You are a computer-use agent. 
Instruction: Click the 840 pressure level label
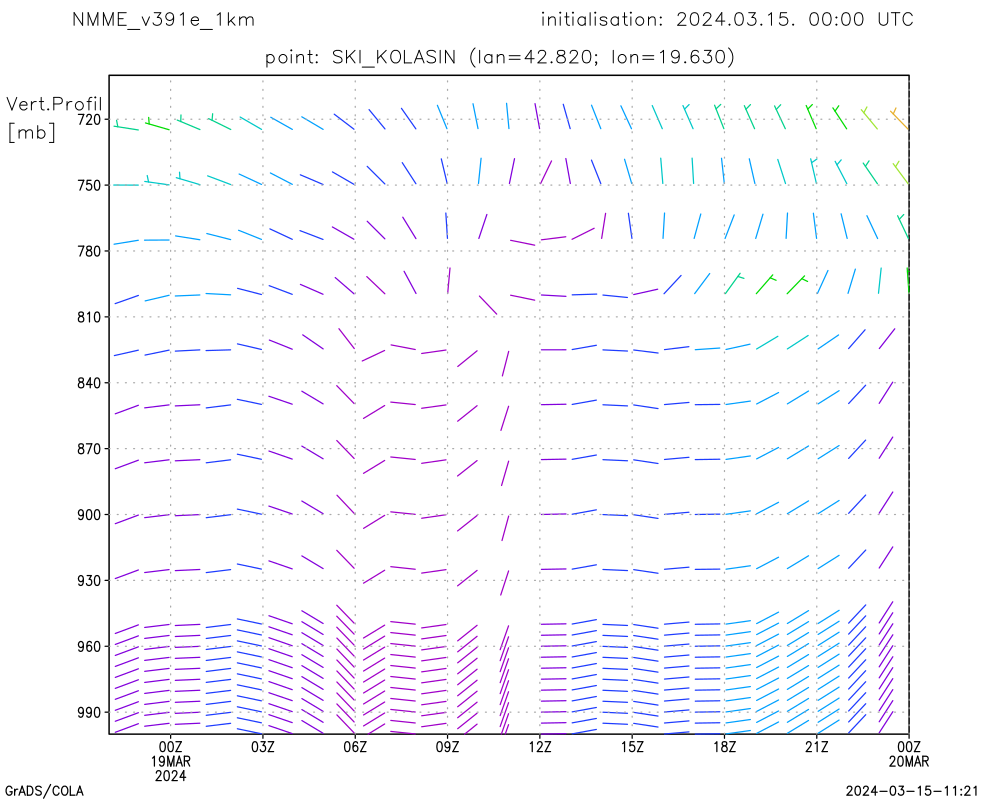(89, 383)
